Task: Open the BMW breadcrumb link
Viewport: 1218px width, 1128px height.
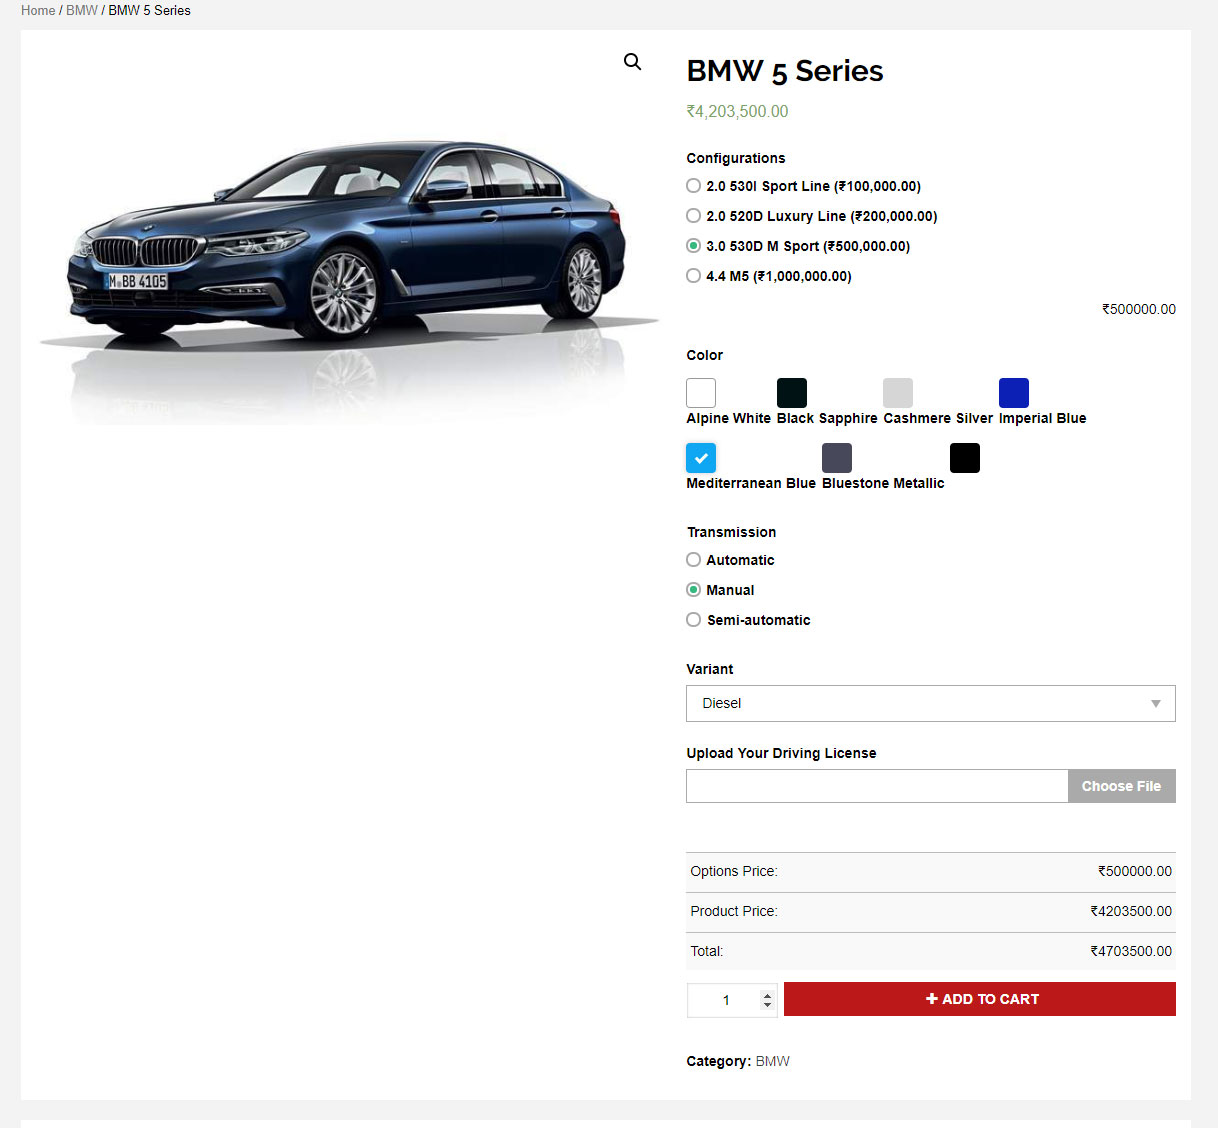Action: 82,10
